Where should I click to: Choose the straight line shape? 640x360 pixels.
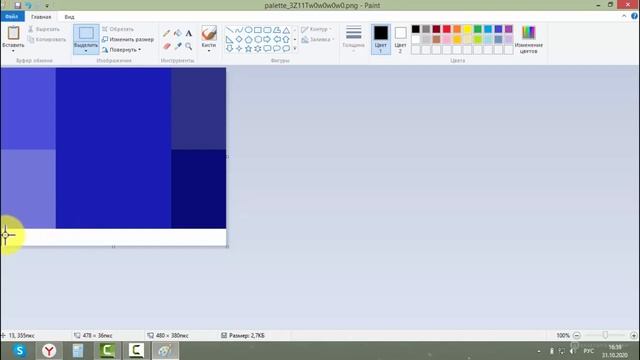[x=229, y=30]
